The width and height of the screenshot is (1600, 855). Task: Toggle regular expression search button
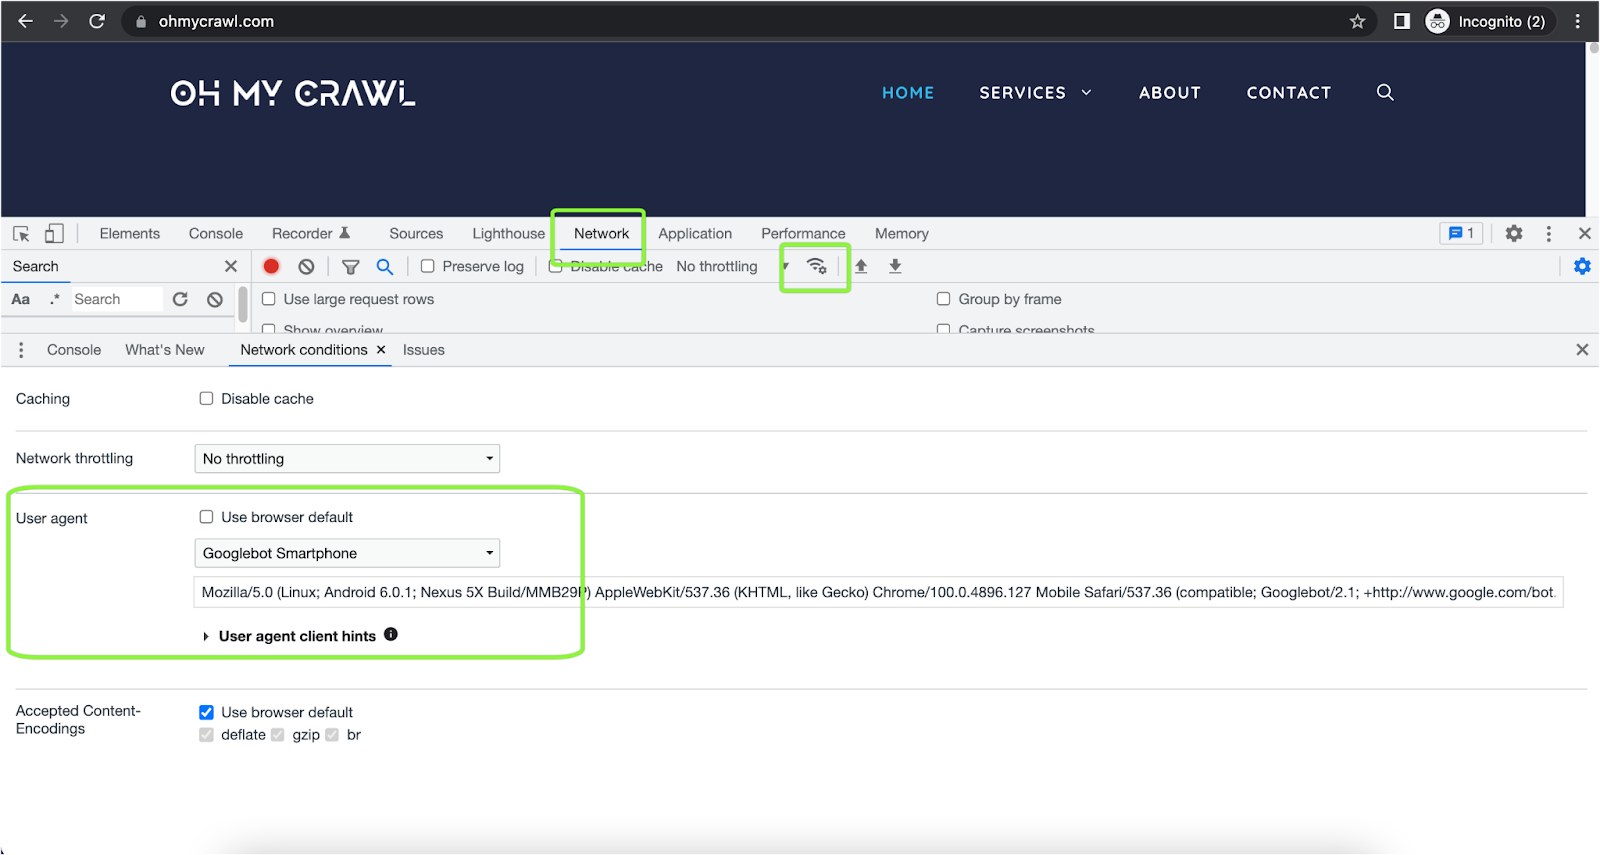point(55,299)
